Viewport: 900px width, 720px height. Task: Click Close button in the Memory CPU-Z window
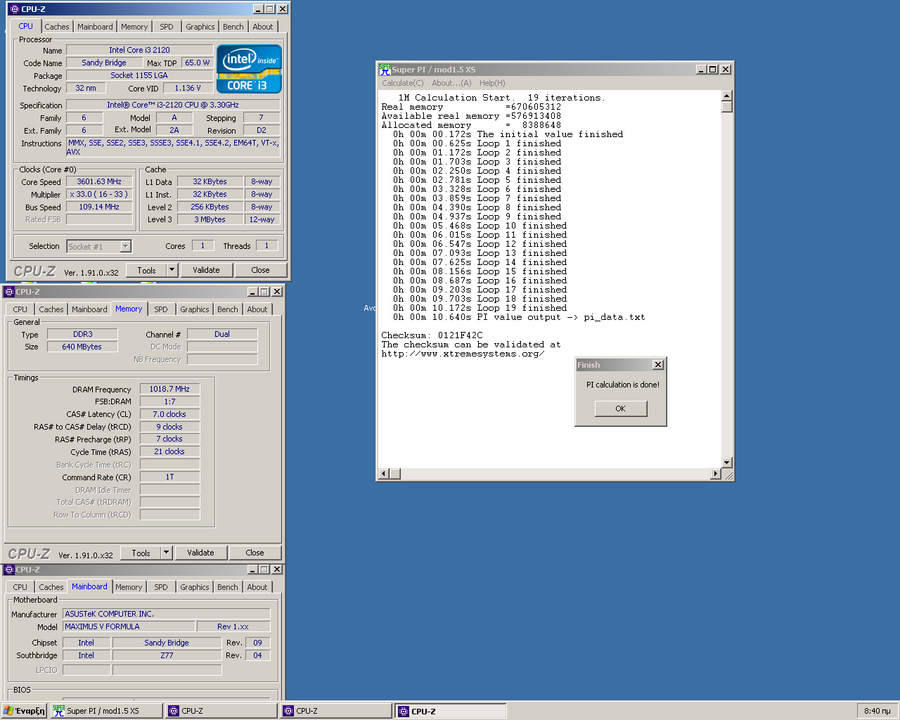(x=254, y=552)
